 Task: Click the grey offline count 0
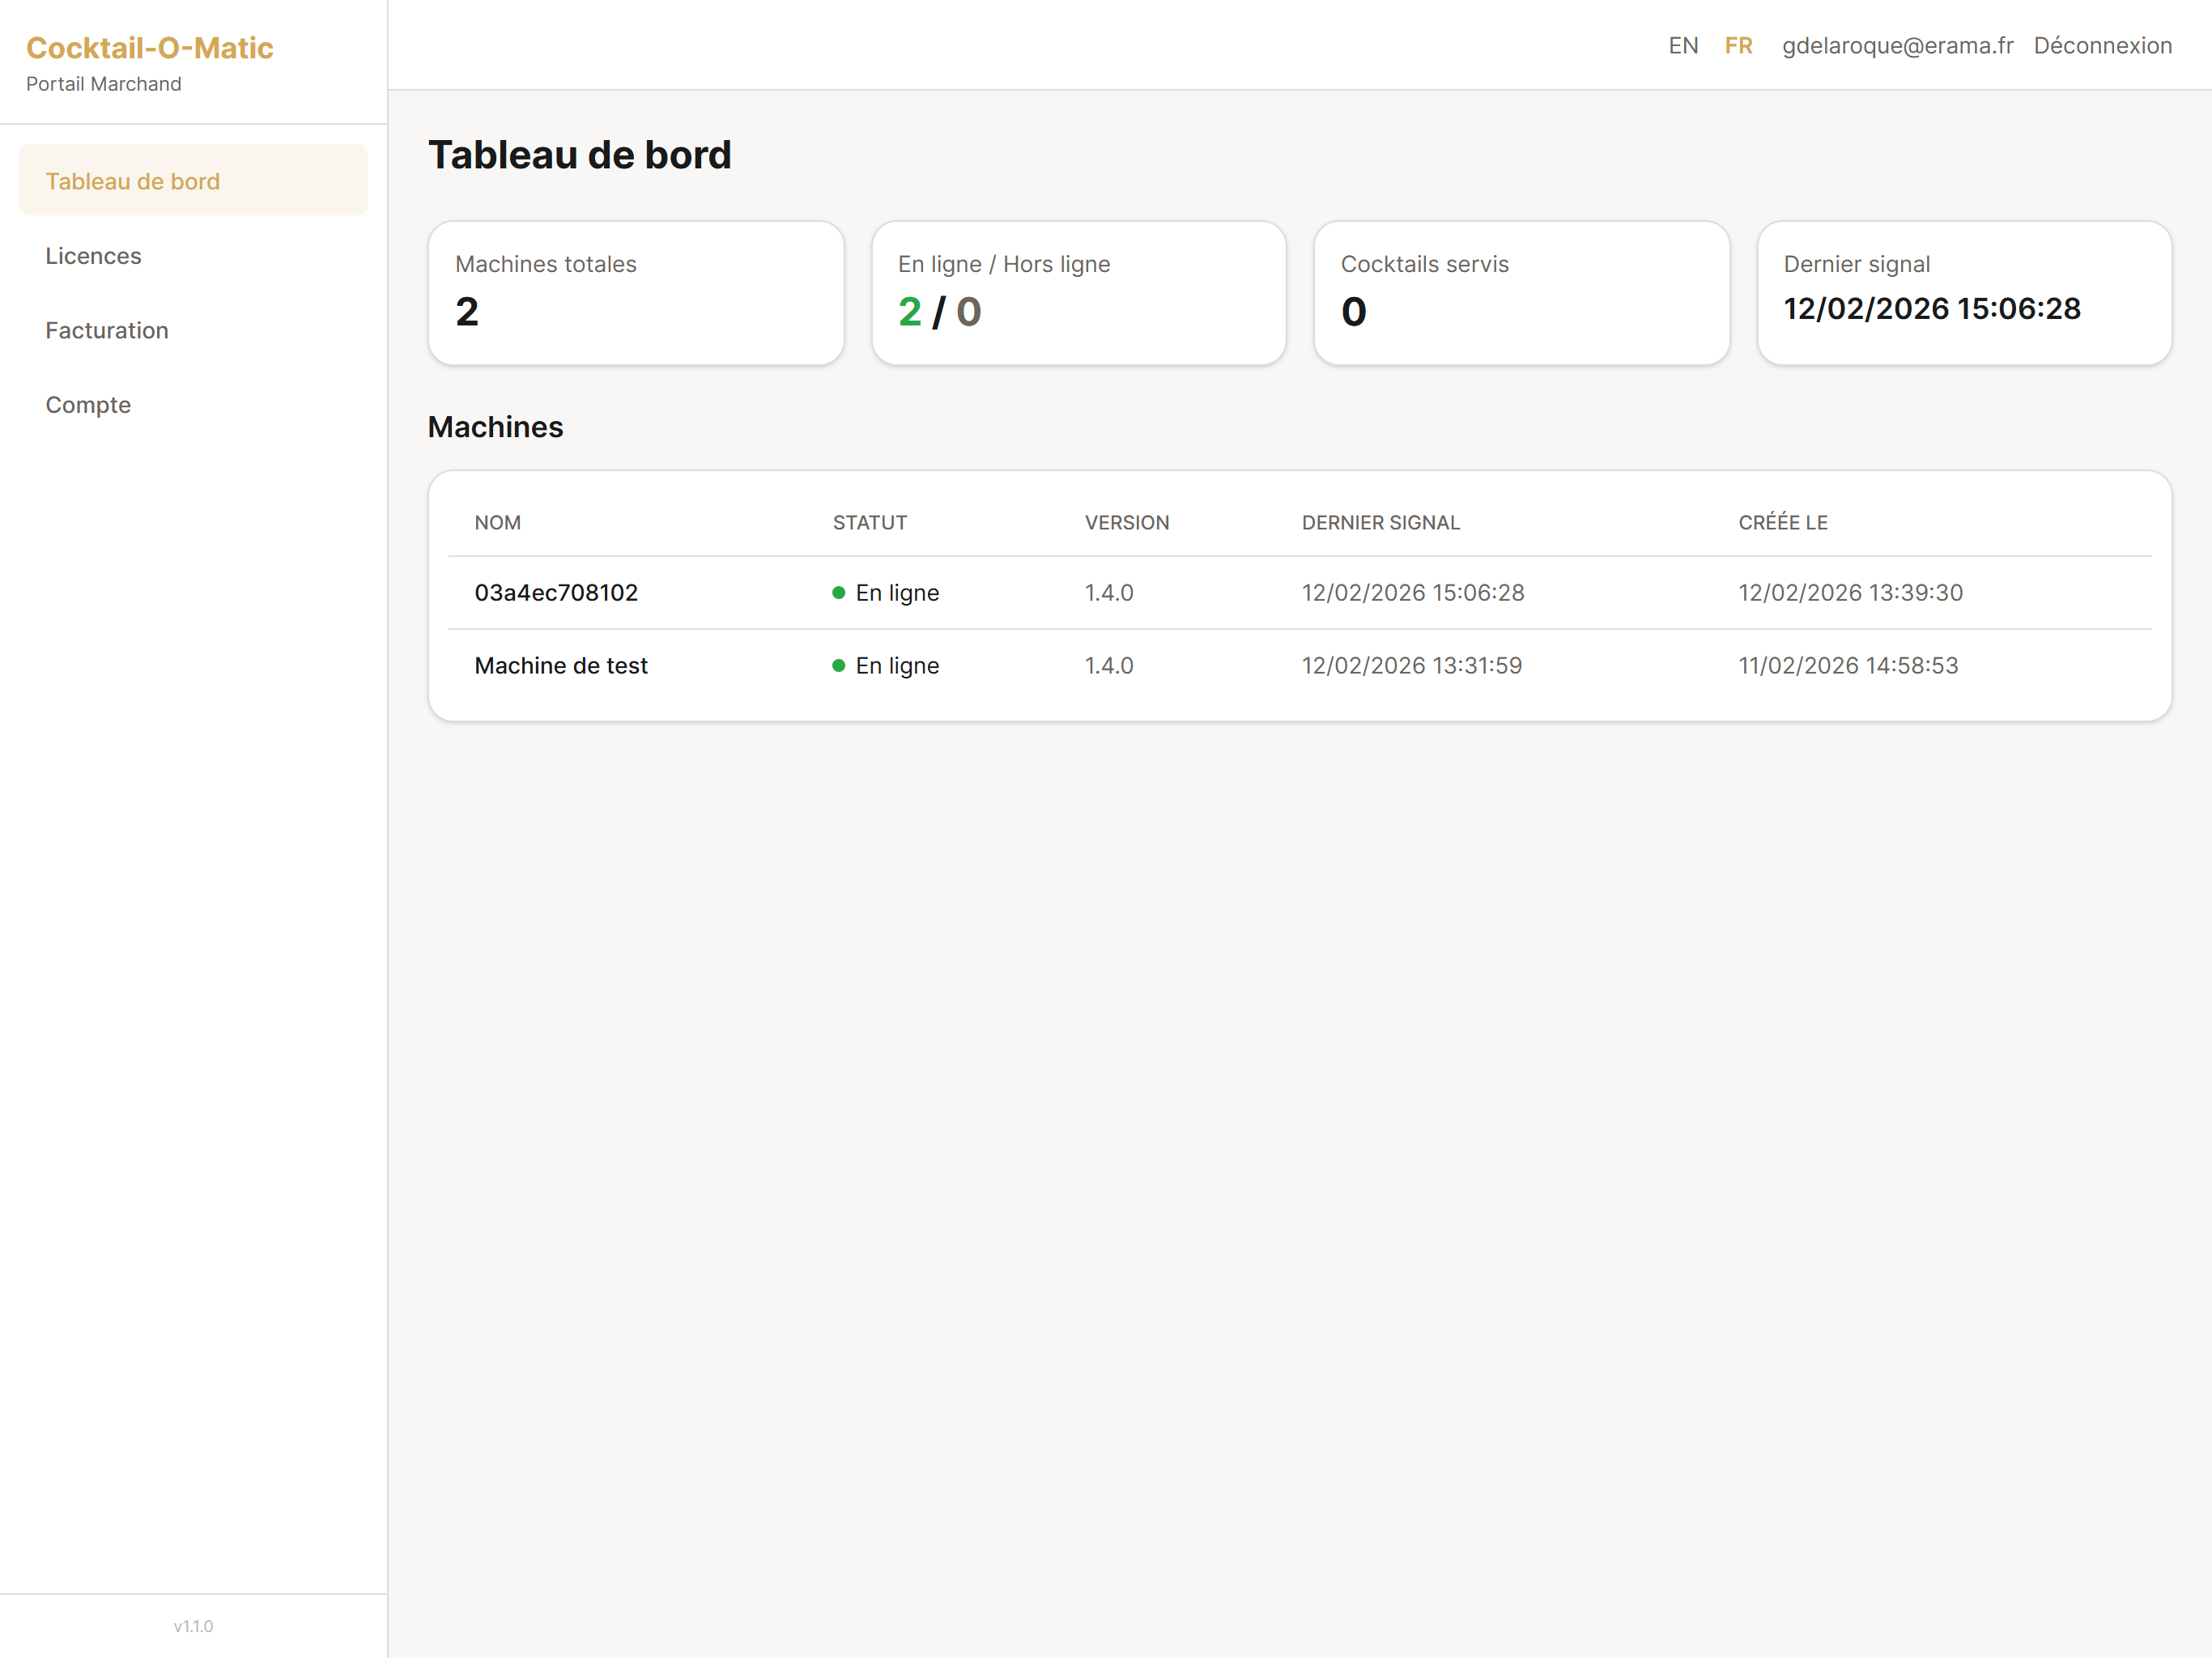point(969,312)
